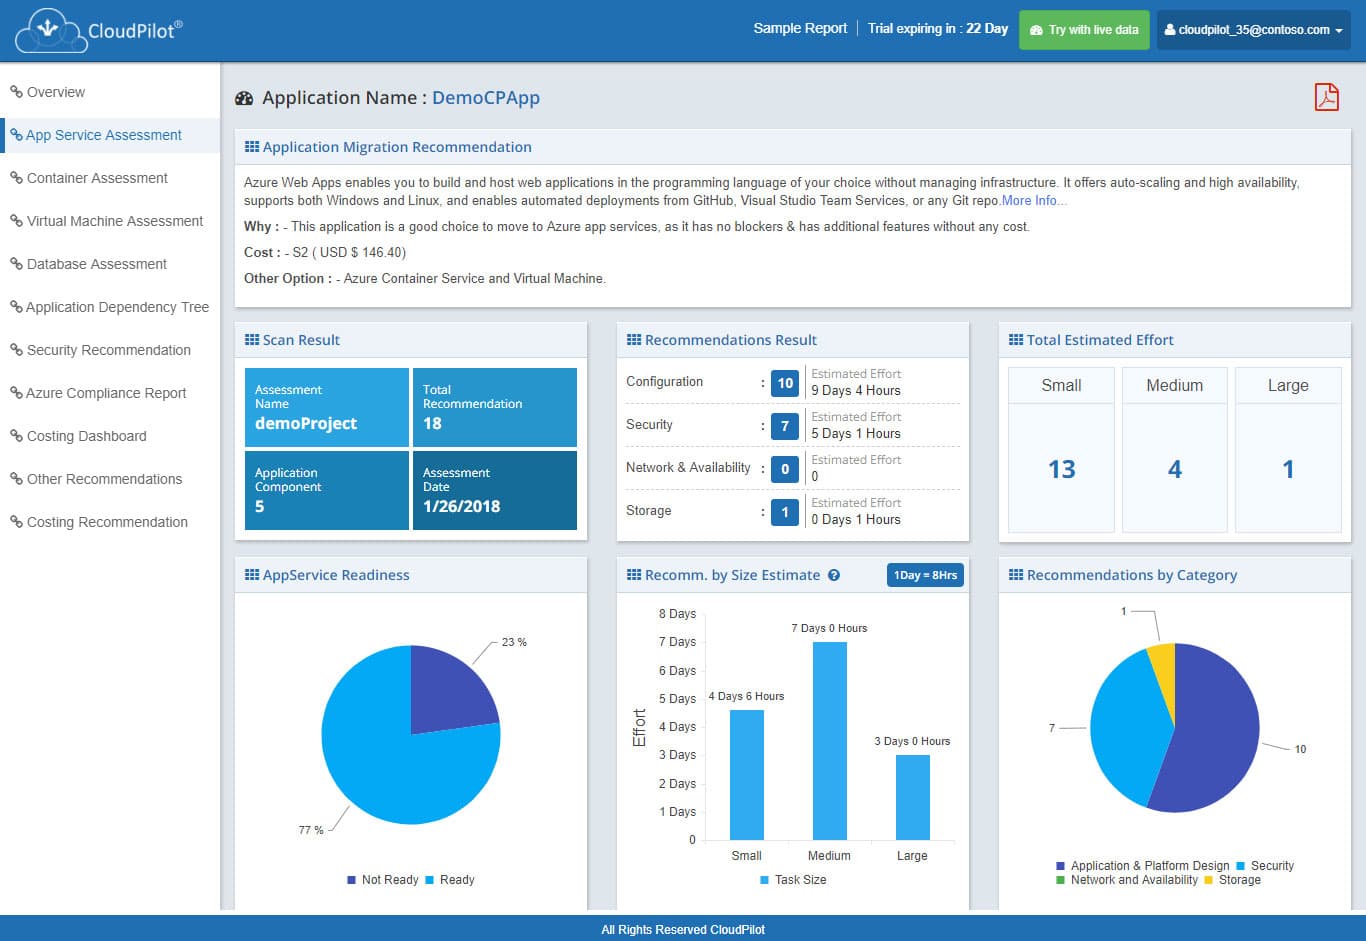This screenshot has height=941, width=1366.
Task: Click the Small bar in size chart
Action: coord(747,775)
